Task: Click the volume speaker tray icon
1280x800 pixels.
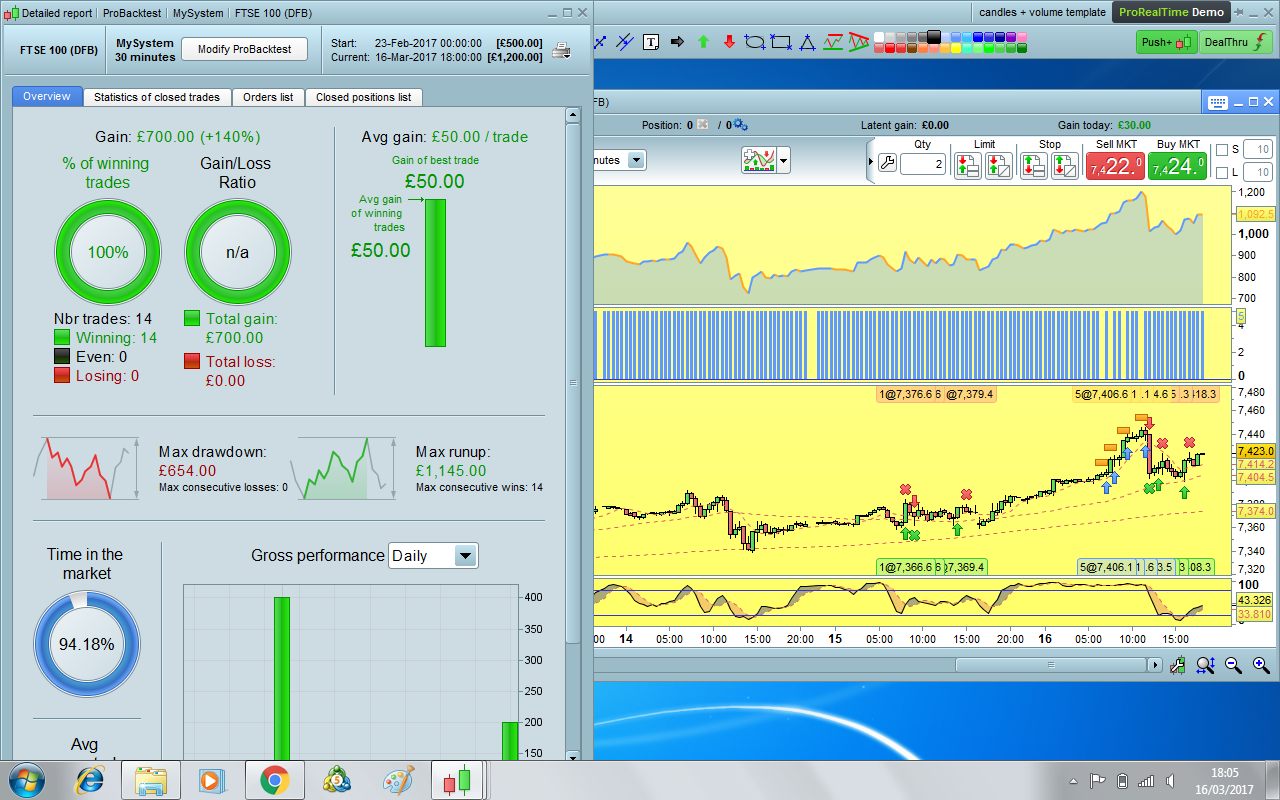Action: point(1170,780)
